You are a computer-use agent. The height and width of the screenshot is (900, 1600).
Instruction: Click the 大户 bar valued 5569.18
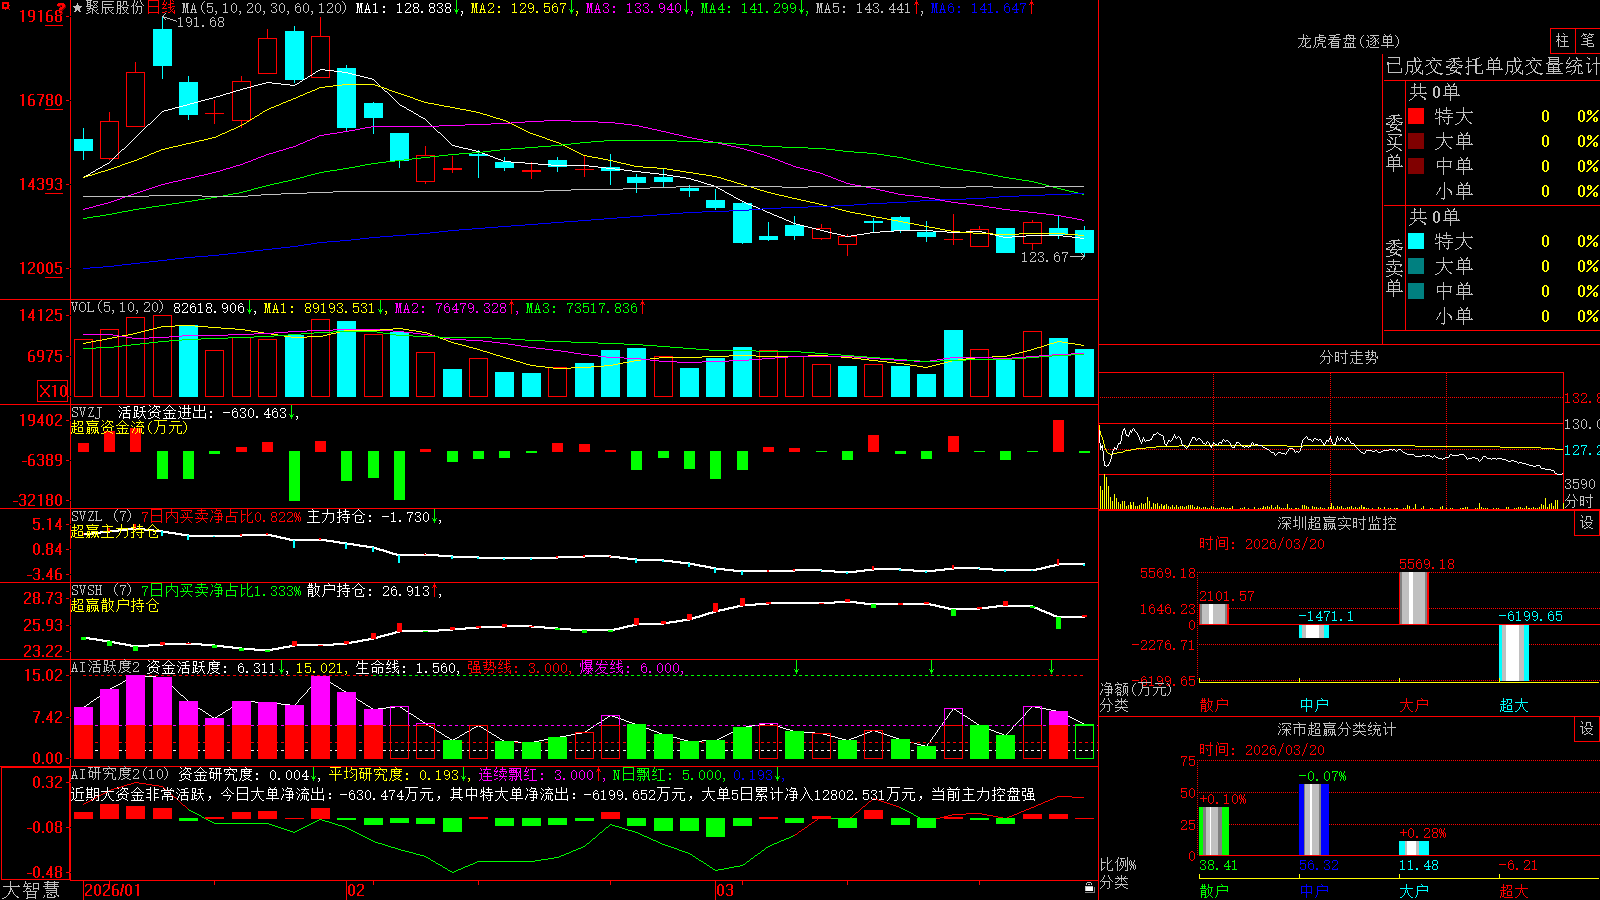point(1413,598)
